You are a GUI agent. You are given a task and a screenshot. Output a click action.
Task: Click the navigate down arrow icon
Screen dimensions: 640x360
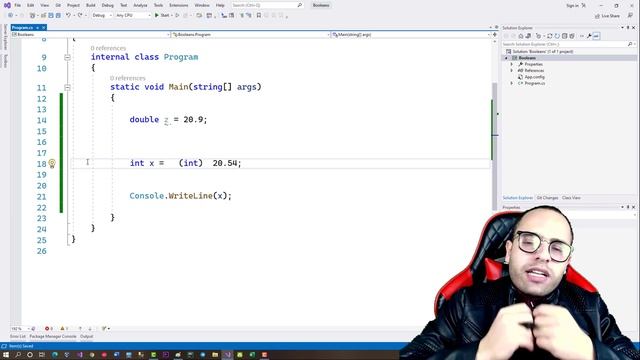click(x=90, y=329)
